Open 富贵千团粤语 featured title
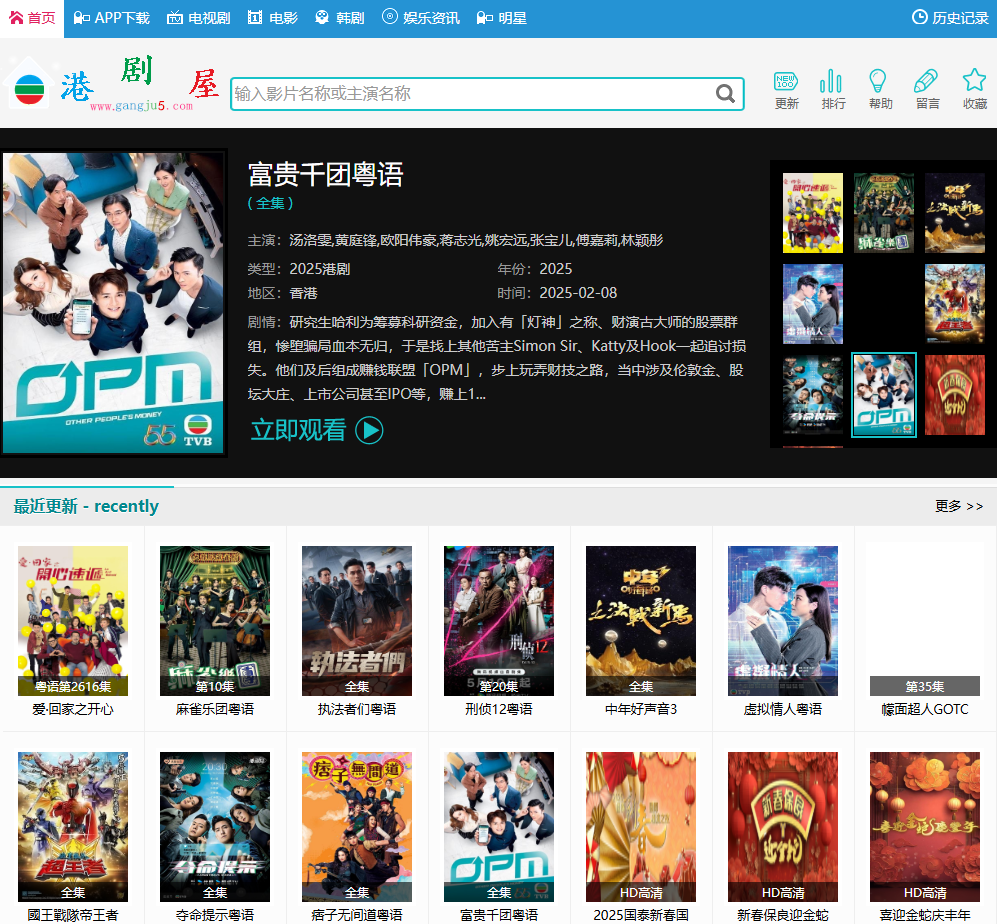This screenshot has width=997, height=924. pyautogui.click(x=326, y=174)
